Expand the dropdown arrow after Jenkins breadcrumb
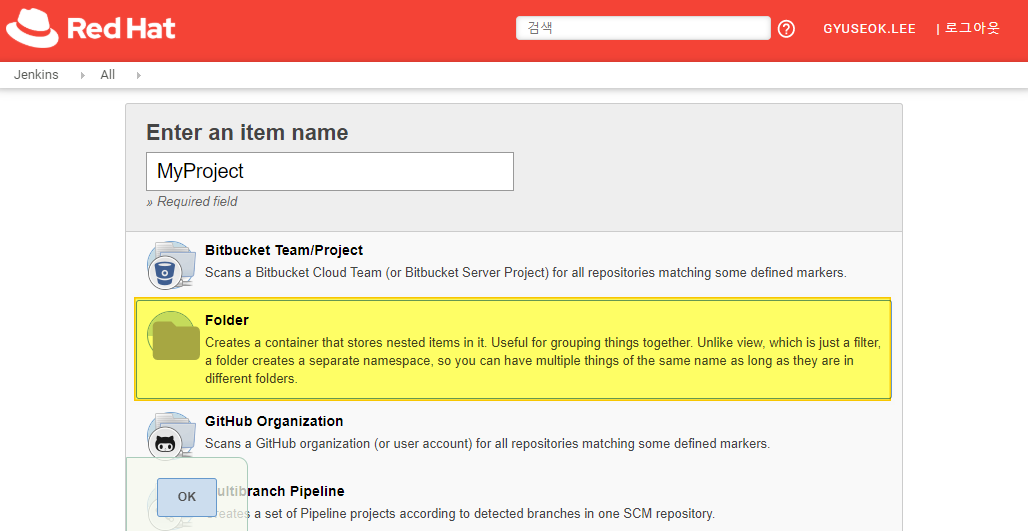Viewport: 1028px width, 531px height. [x=82, y=75]
